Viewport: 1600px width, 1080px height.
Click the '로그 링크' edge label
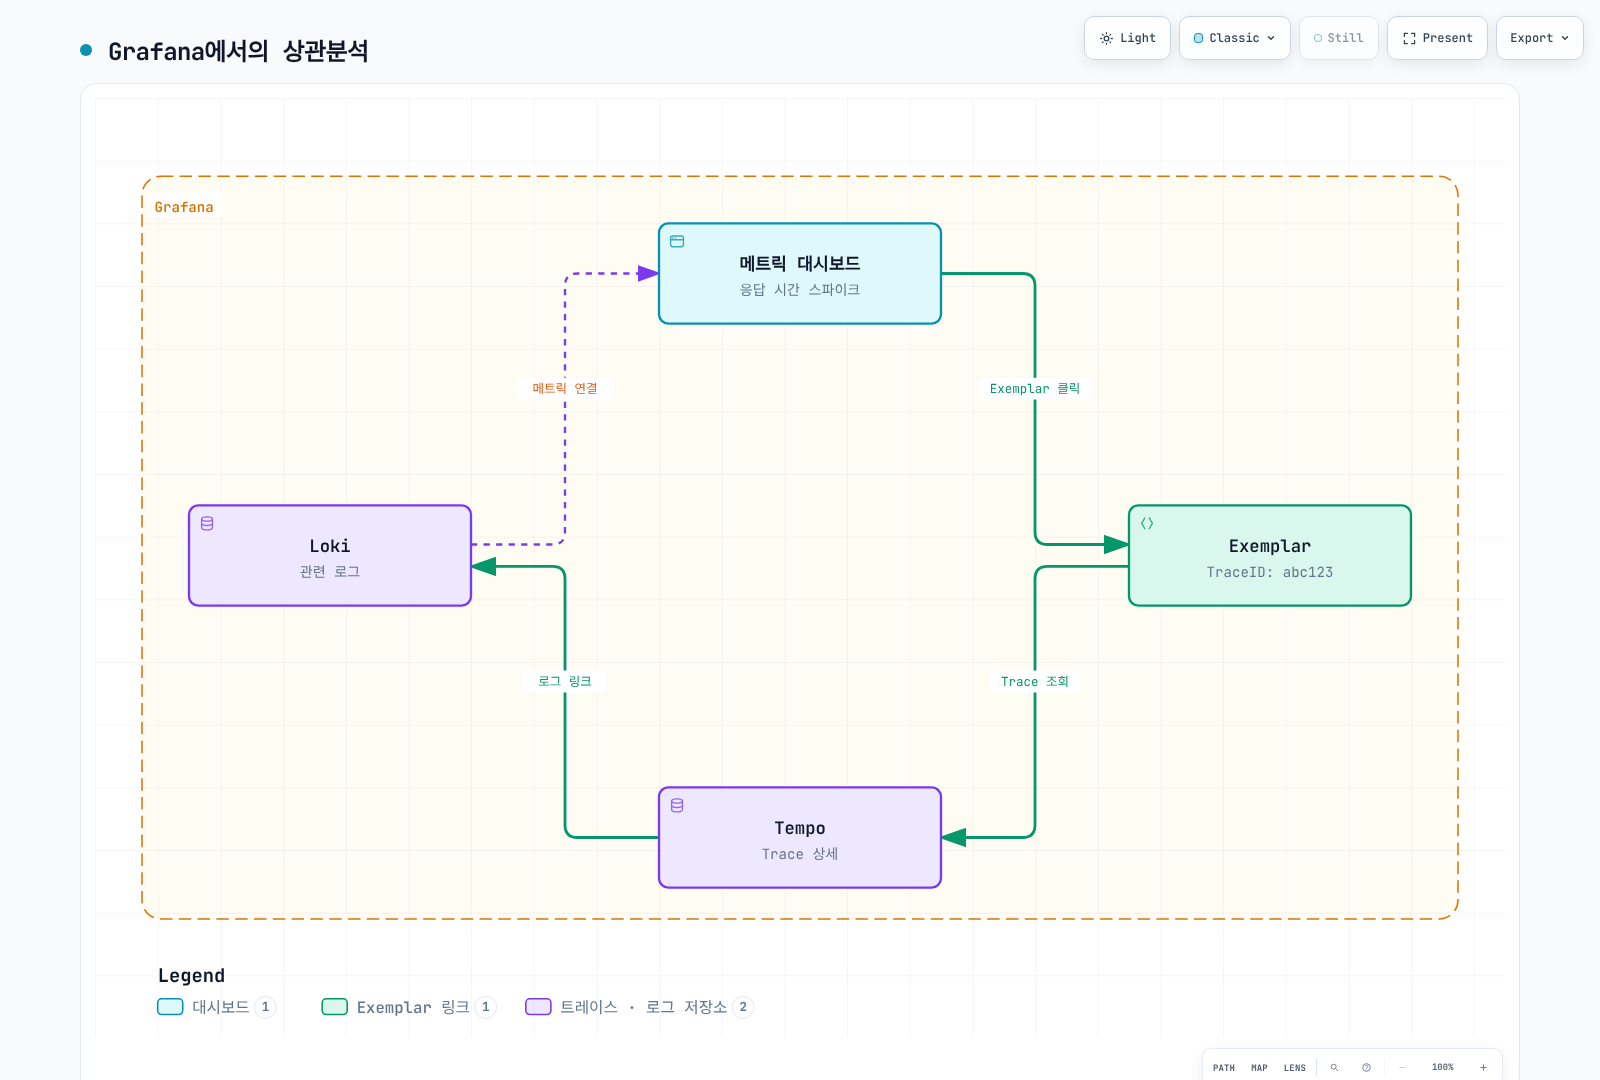coord(565,681)
